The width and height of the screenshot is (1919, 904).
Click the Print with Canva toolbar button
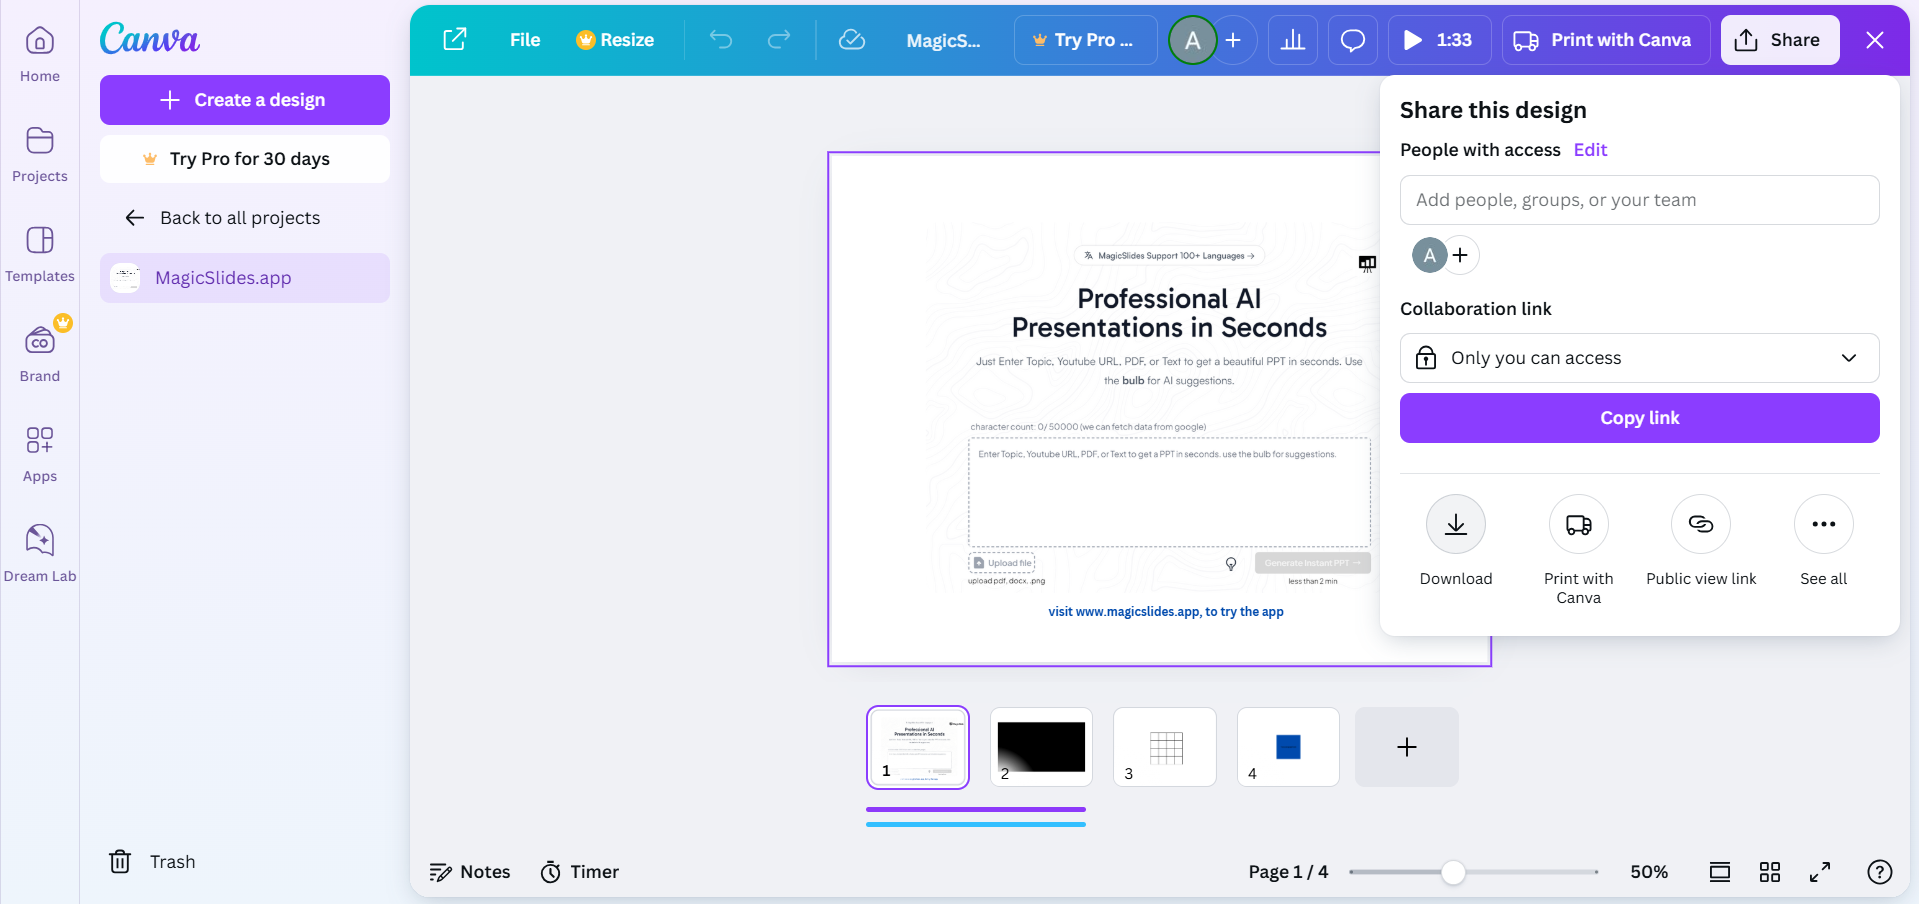point(1606,40)
